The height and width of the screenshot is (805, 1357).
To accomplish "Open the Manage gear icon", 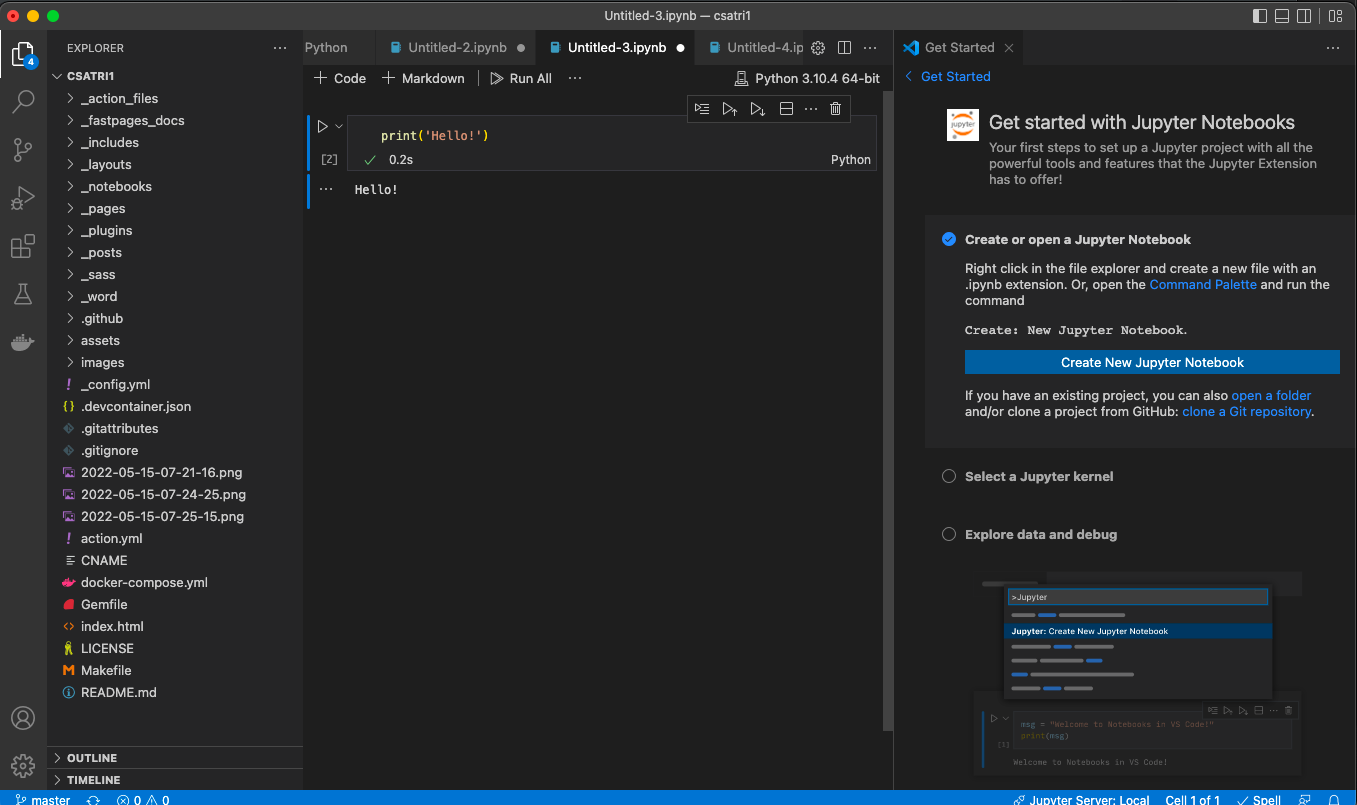I will coord(23,765).
